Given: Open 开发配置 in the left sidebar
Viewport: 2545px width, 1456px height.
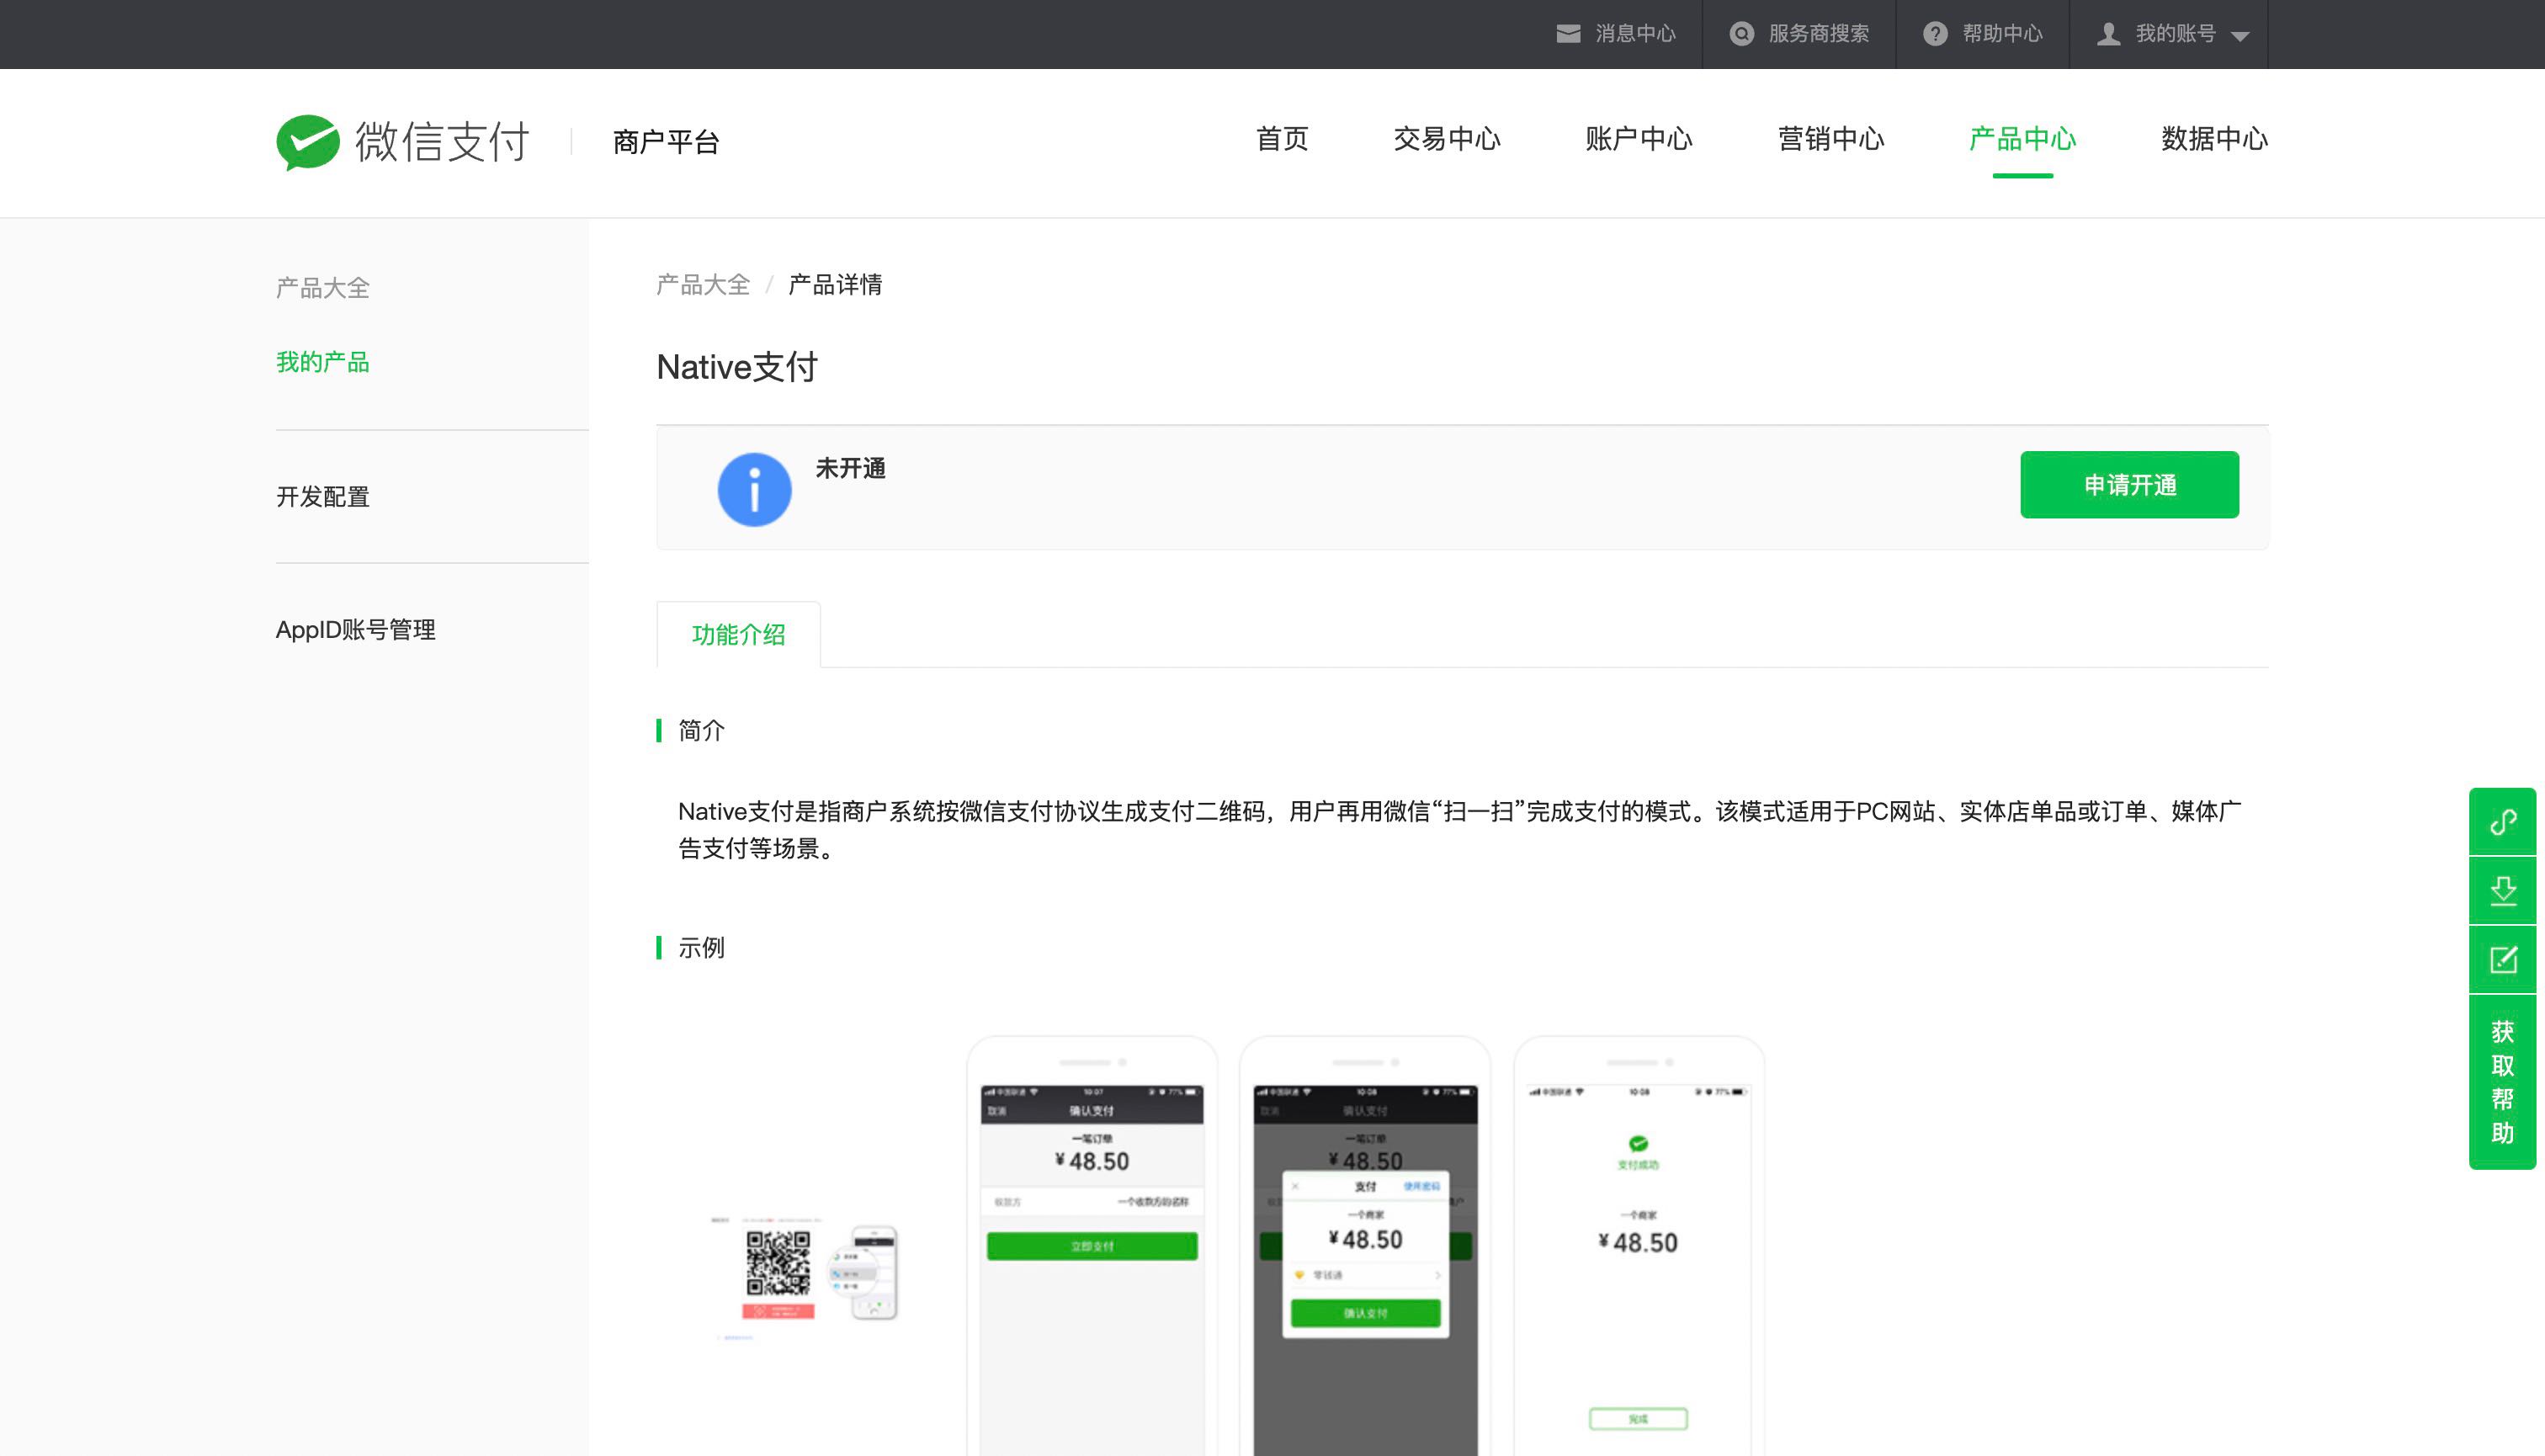Looking at the screenshot, I should [x=323, y=497].
